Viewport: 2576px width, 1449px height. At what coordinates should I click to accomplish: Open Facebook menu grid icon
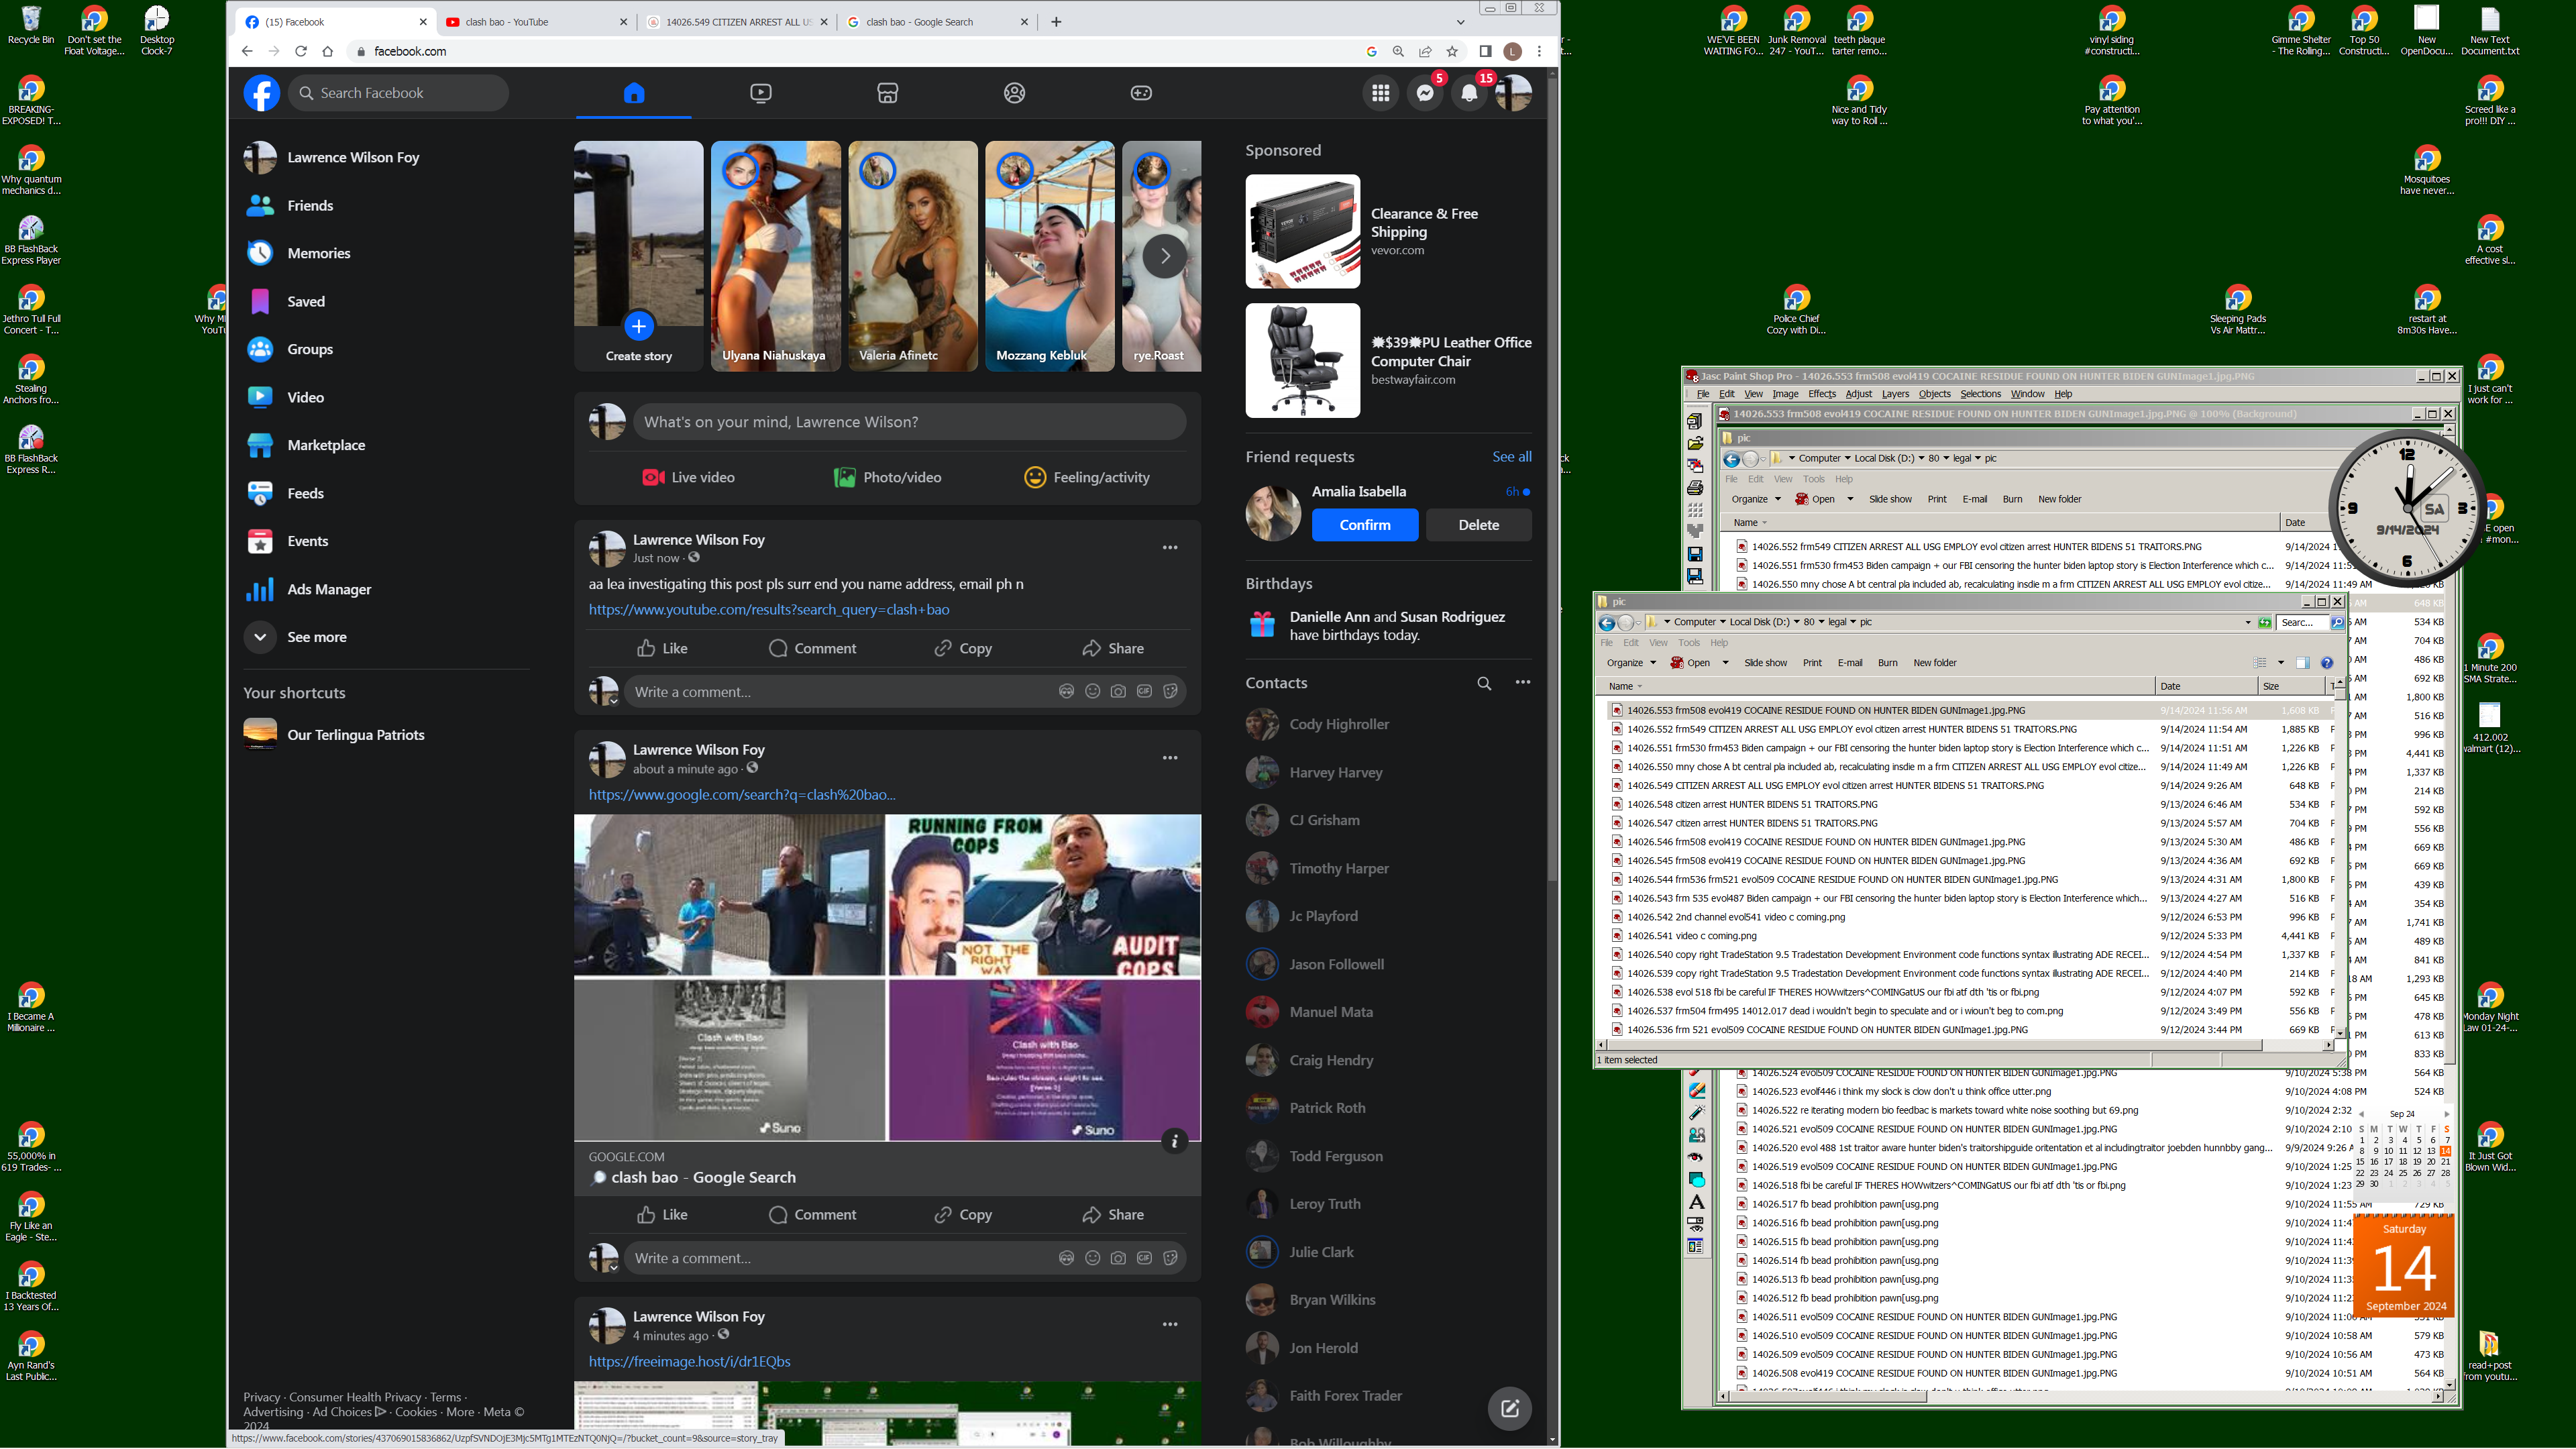(1381, 93)
